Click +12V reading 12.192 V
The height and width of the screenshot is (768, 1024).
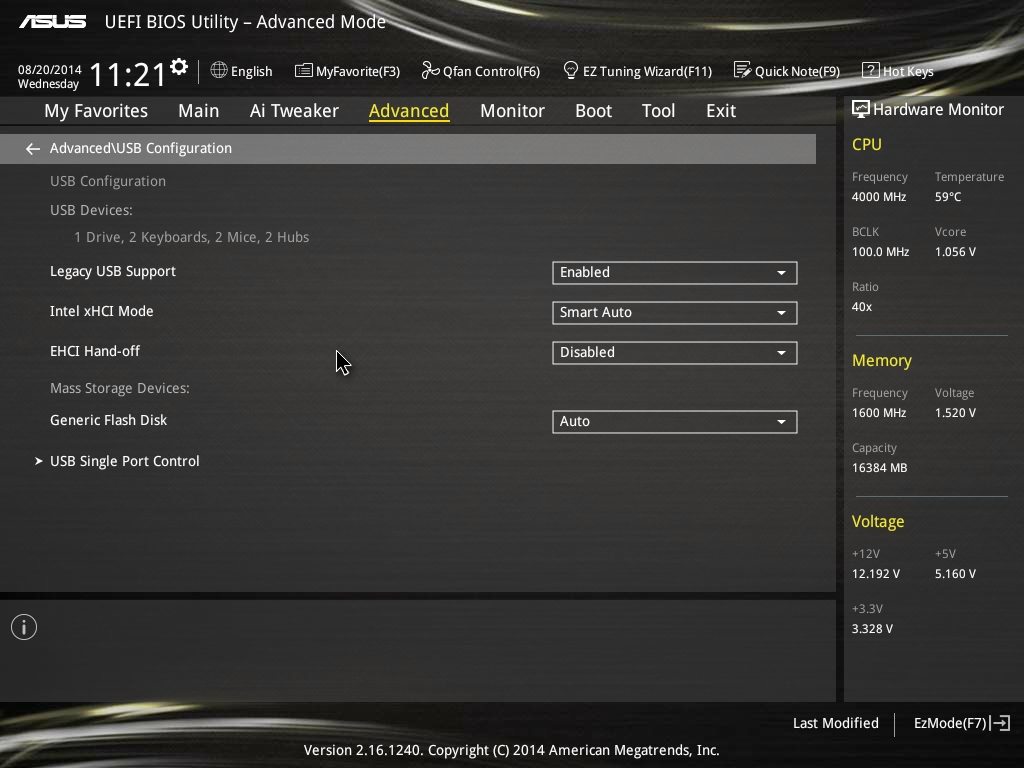tap(876, 573)
